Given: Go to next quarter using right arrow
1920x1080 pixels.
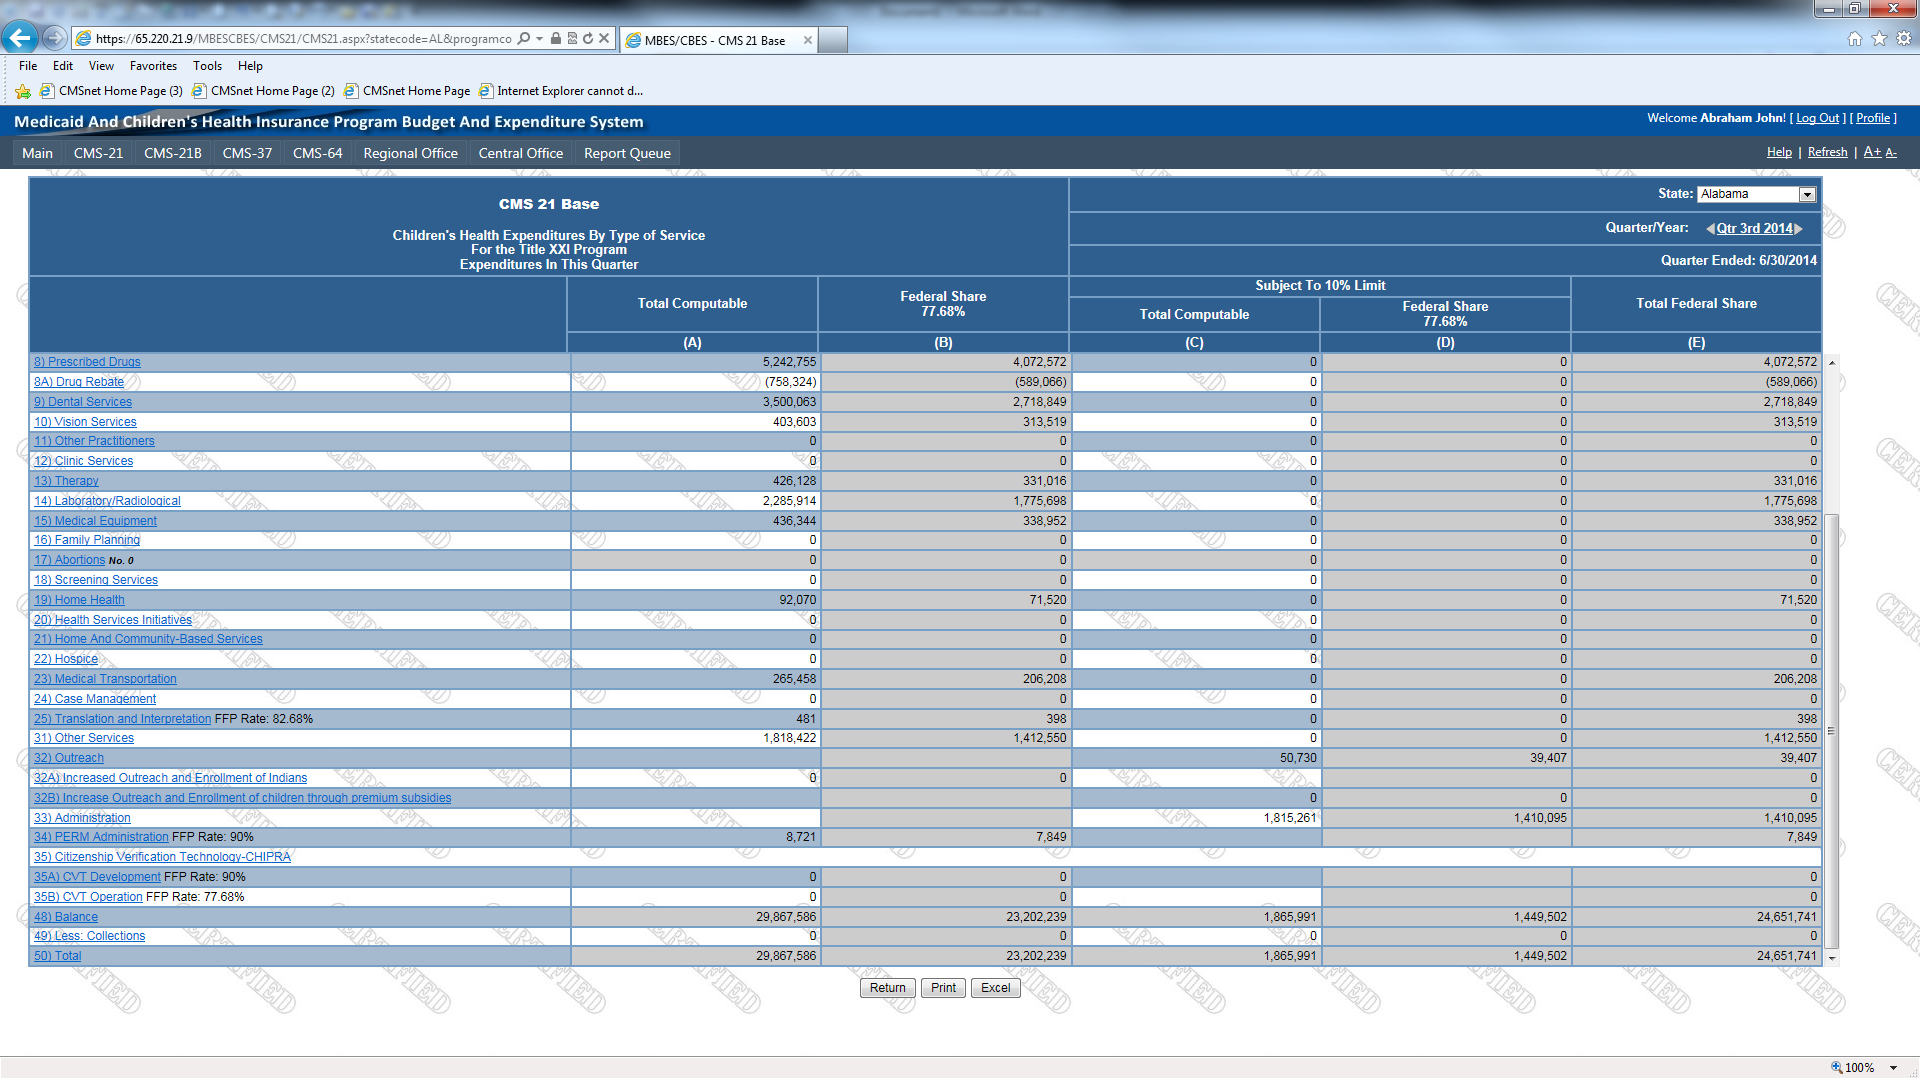Looking at the screenshot, I should [1799, 229].
